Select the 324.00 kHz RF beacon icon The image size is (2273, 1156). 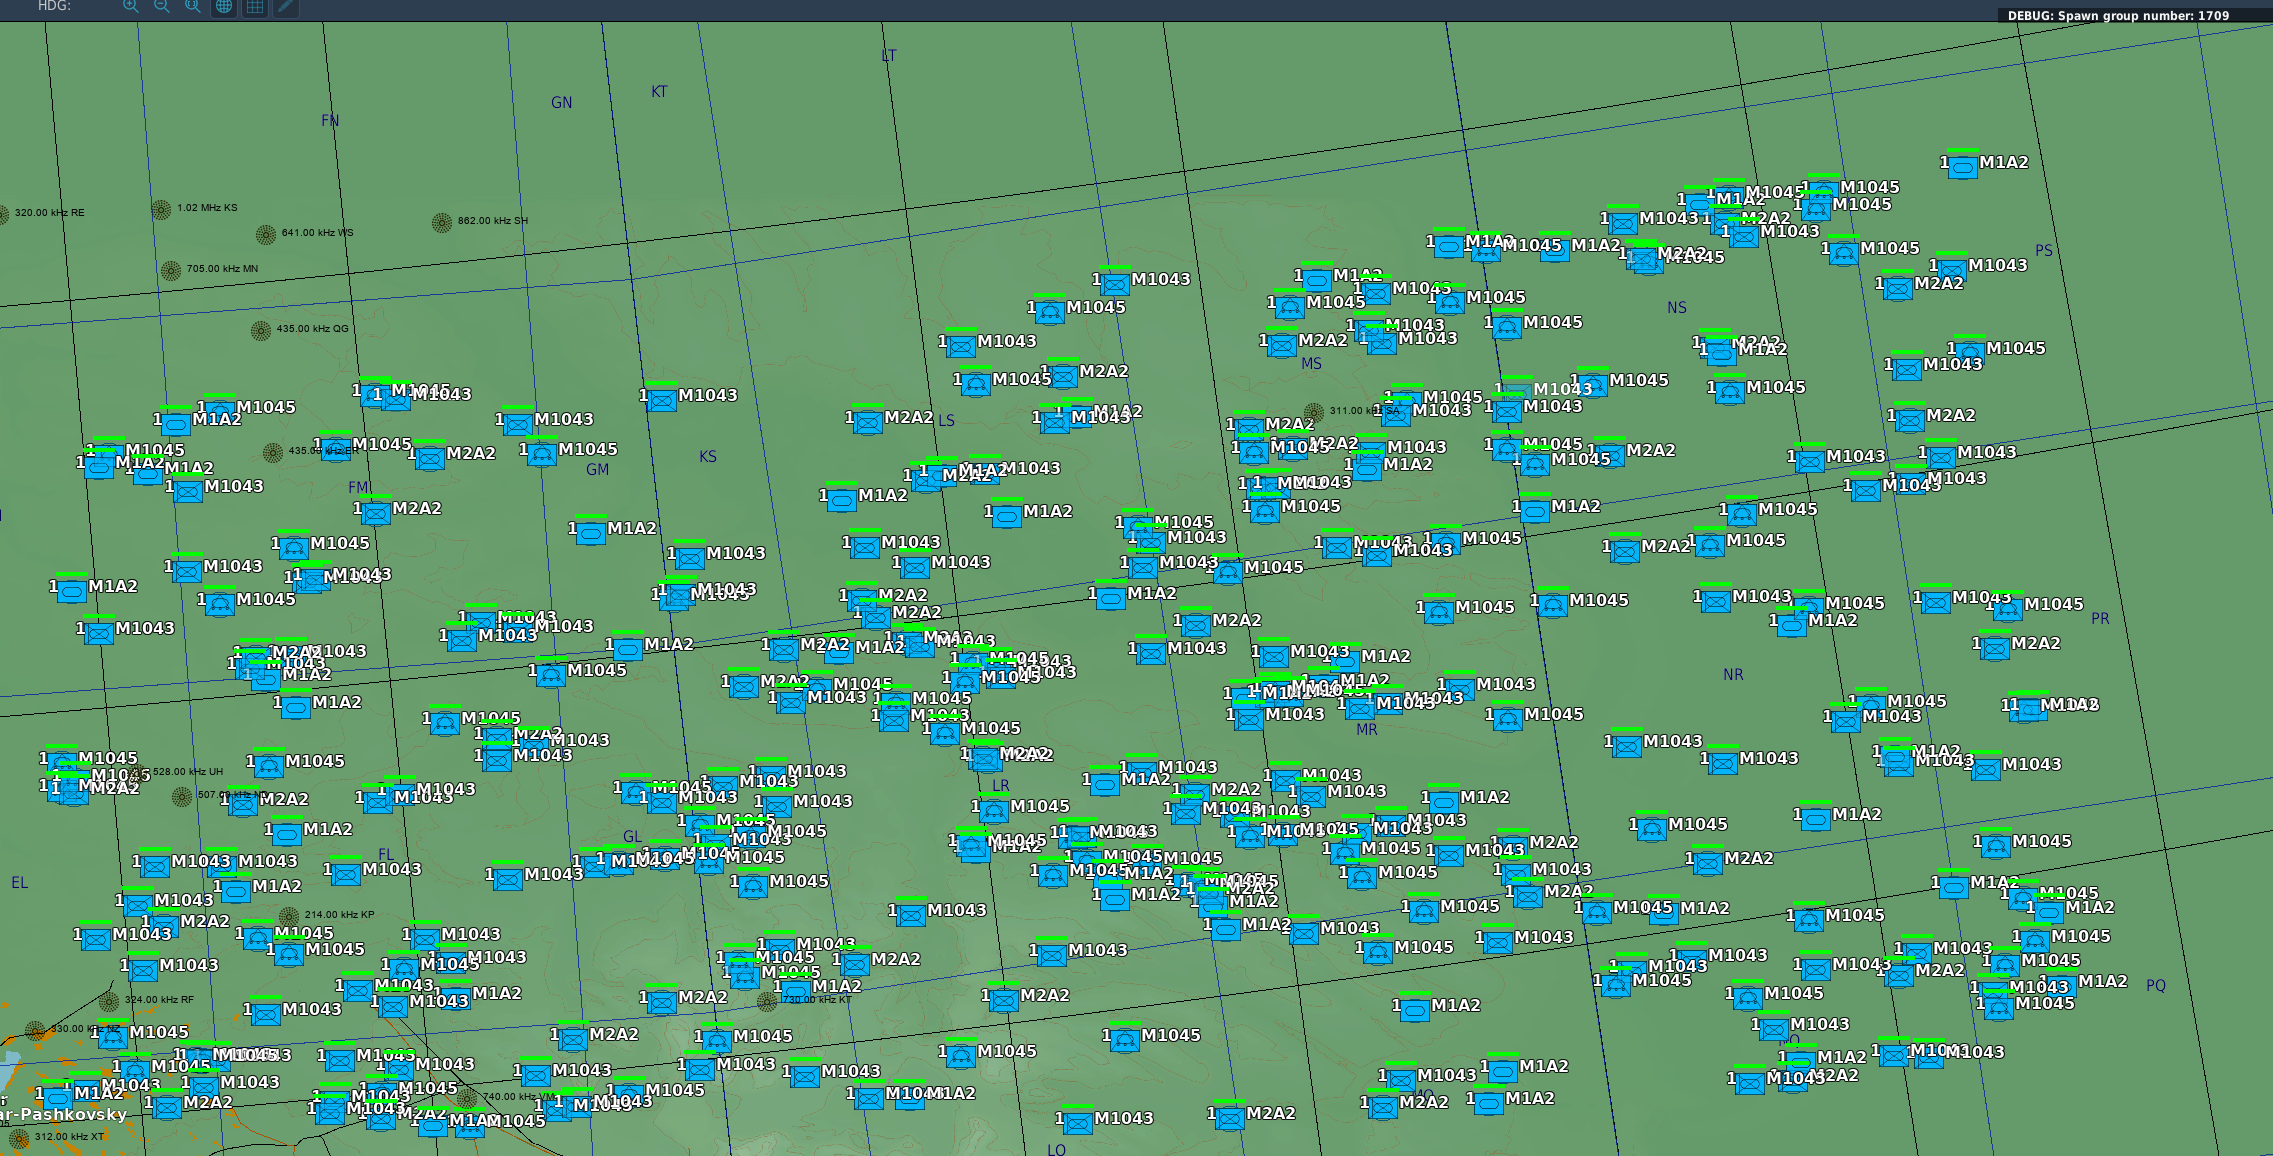pos(109,1001)
